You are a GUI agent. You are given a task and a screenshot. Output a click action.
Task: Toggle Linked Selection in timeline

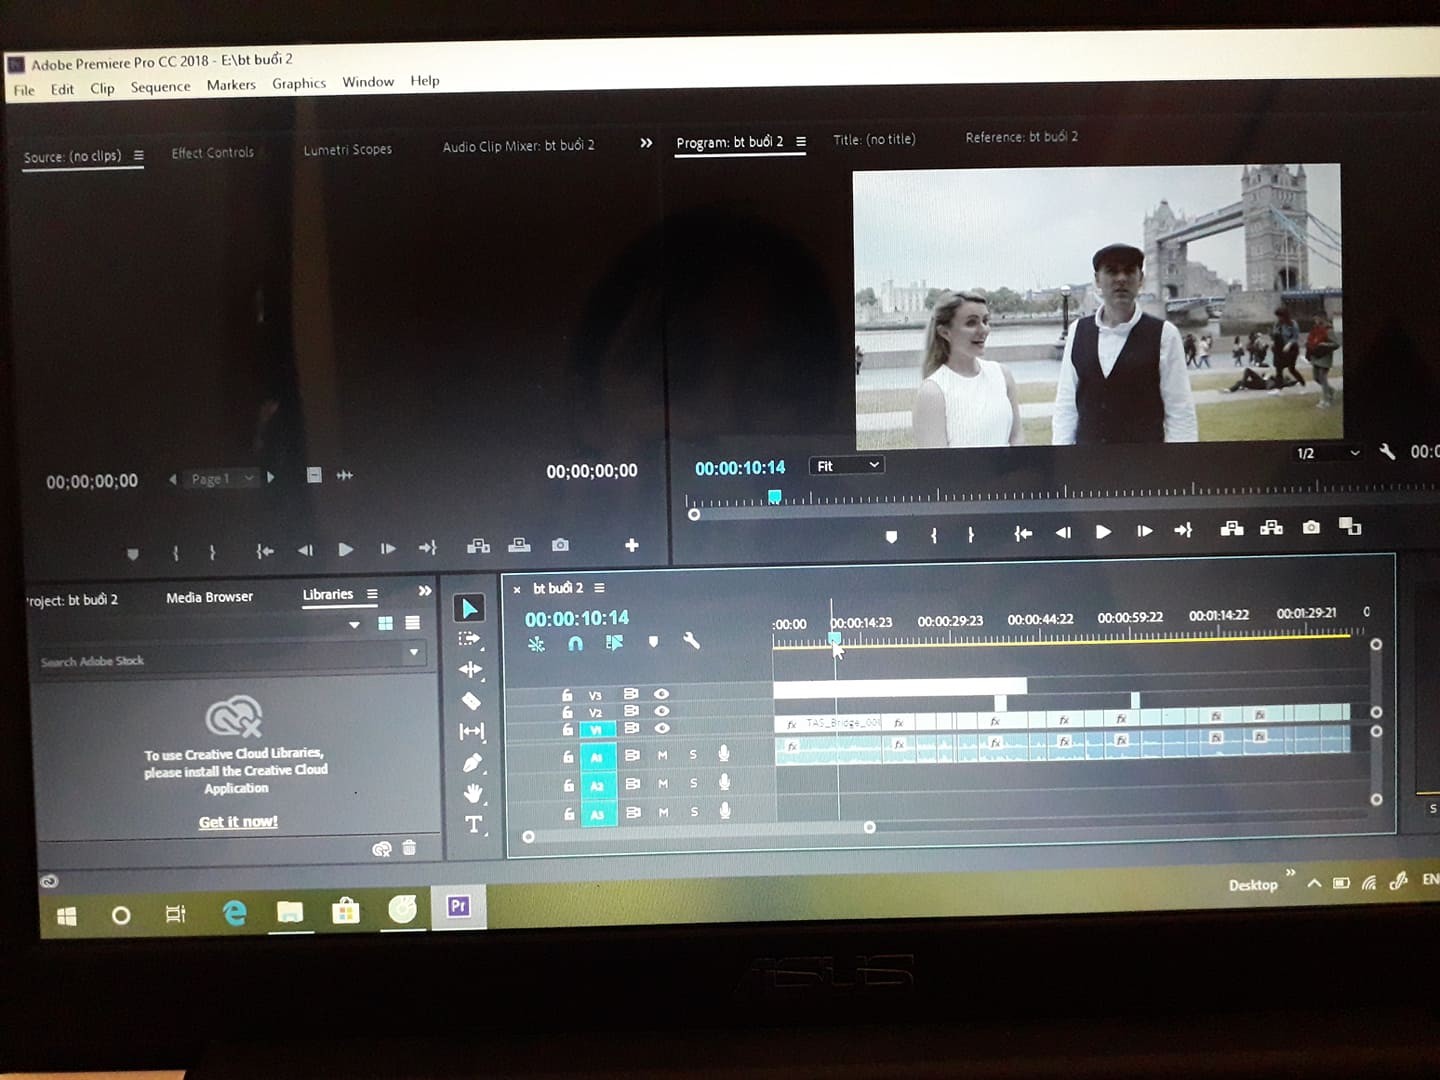(614, 642)
